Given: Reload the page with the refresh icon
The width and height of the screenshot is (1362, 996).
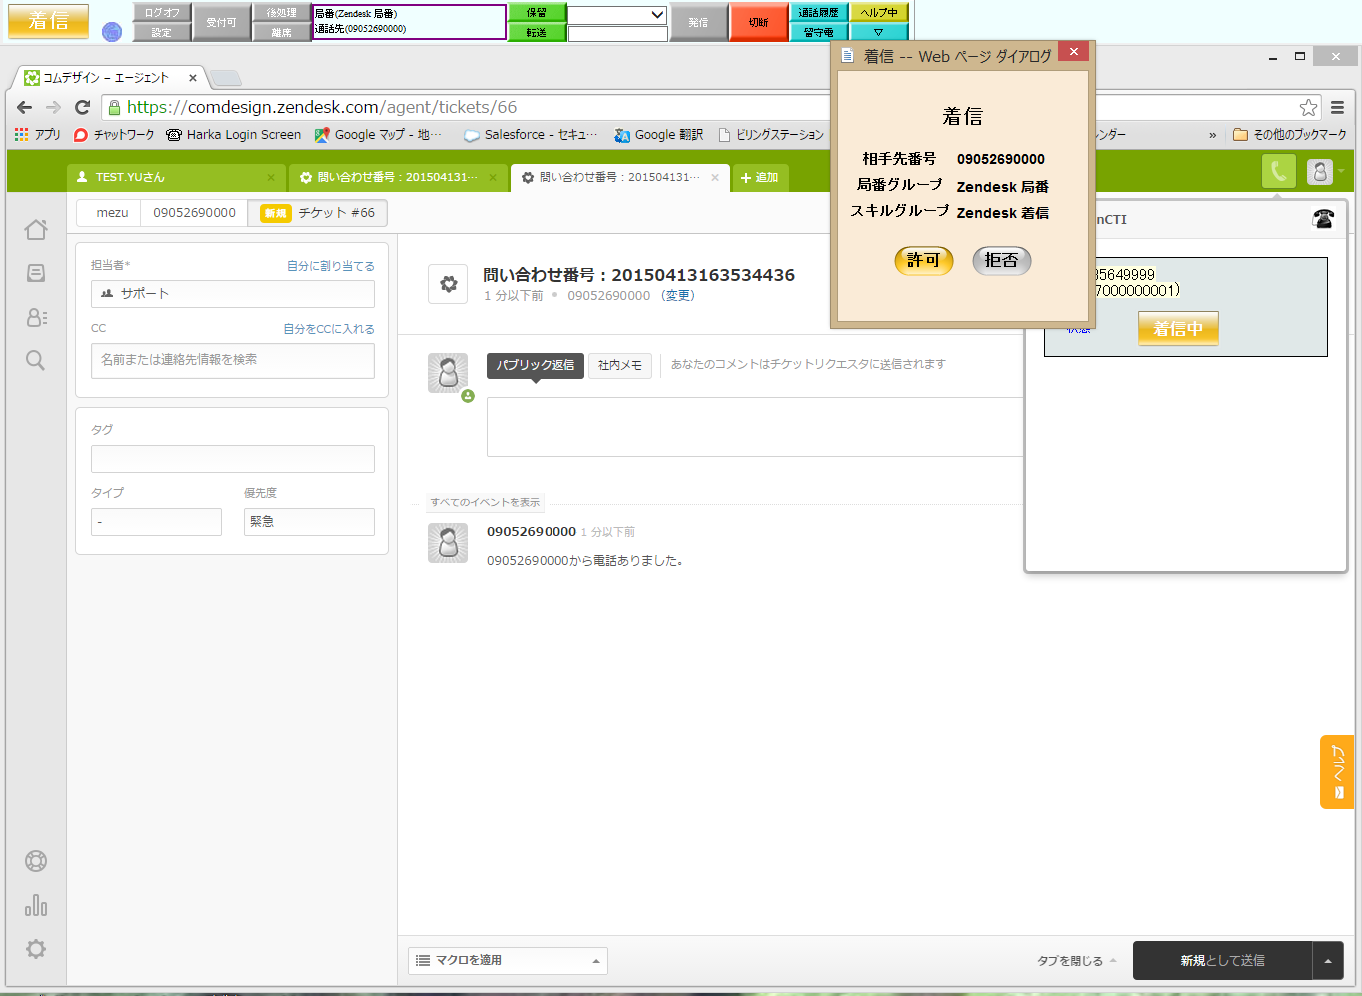Looking at the screenshot, I should click(x=83, y=107).
